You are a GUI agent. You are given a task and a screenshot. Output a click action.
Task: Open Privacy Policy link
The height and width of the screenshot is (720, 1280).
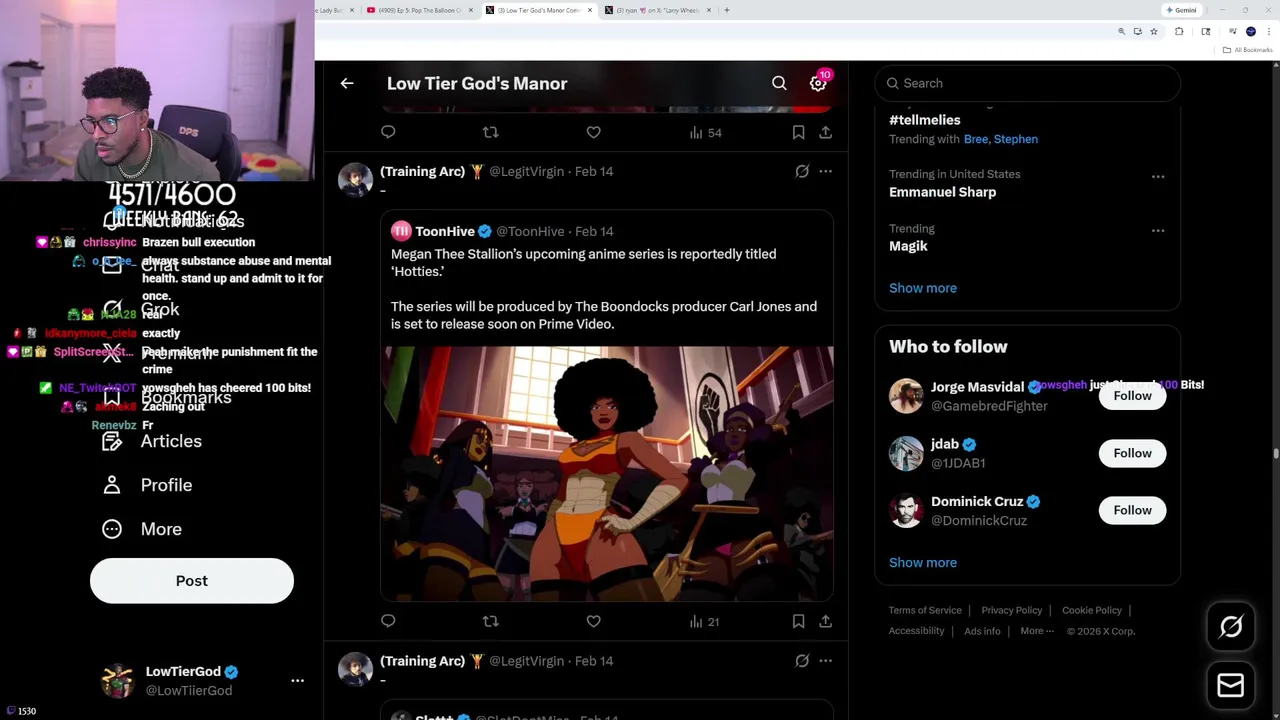(x=1012, y=610)
